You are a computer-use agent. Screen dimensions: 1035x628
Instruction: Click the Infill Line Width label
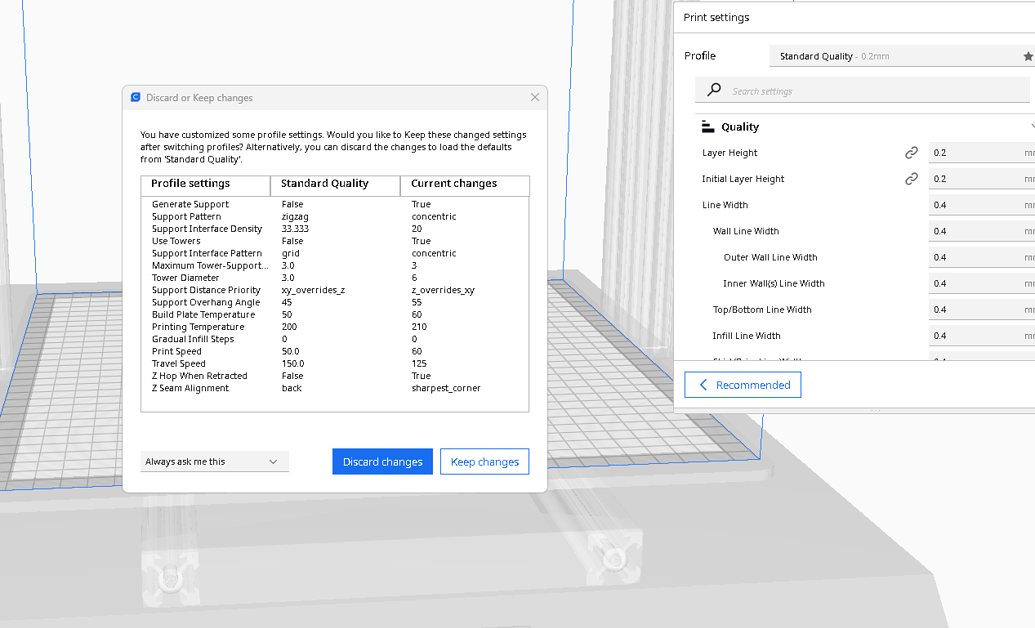point(747,335)
